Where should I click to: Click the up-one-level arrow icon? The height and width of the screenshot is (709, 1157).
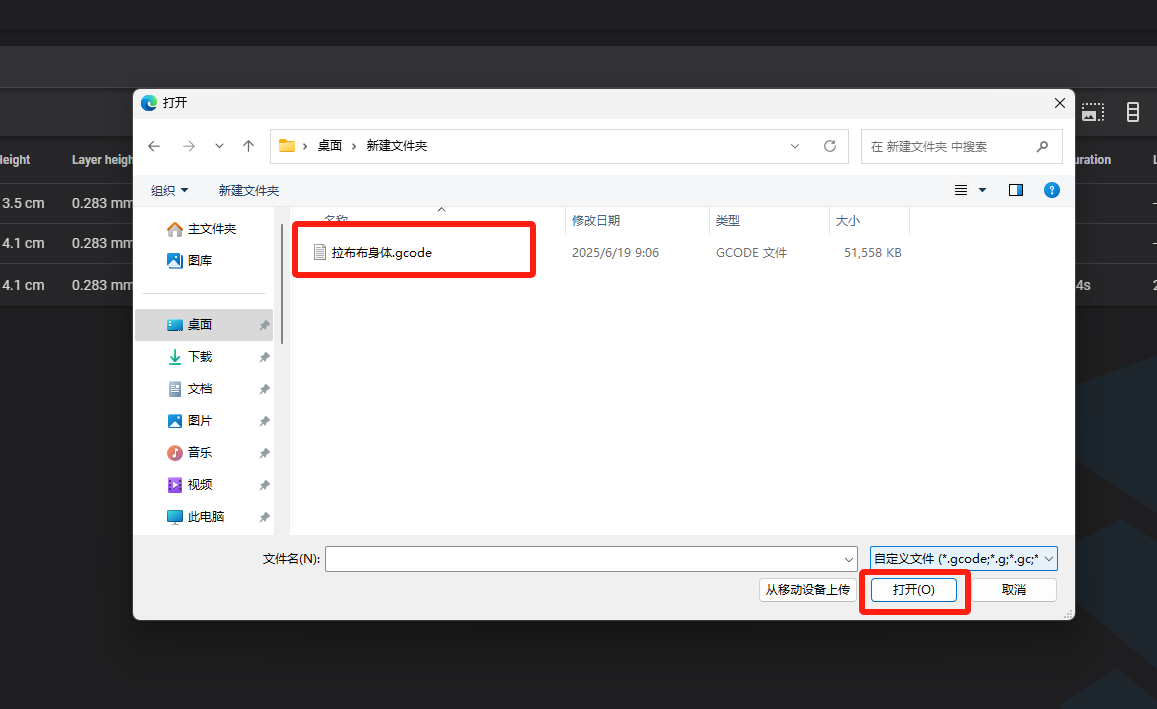[x=249, y=146]
